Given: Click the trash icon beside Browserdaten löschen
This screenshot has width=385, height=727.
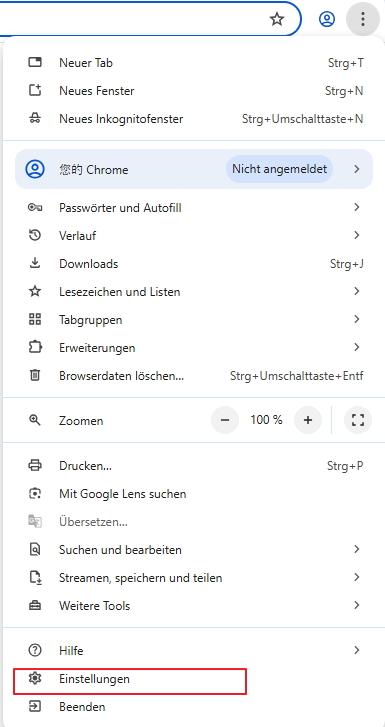Looking at the screenshot, I should coord(35,375).
